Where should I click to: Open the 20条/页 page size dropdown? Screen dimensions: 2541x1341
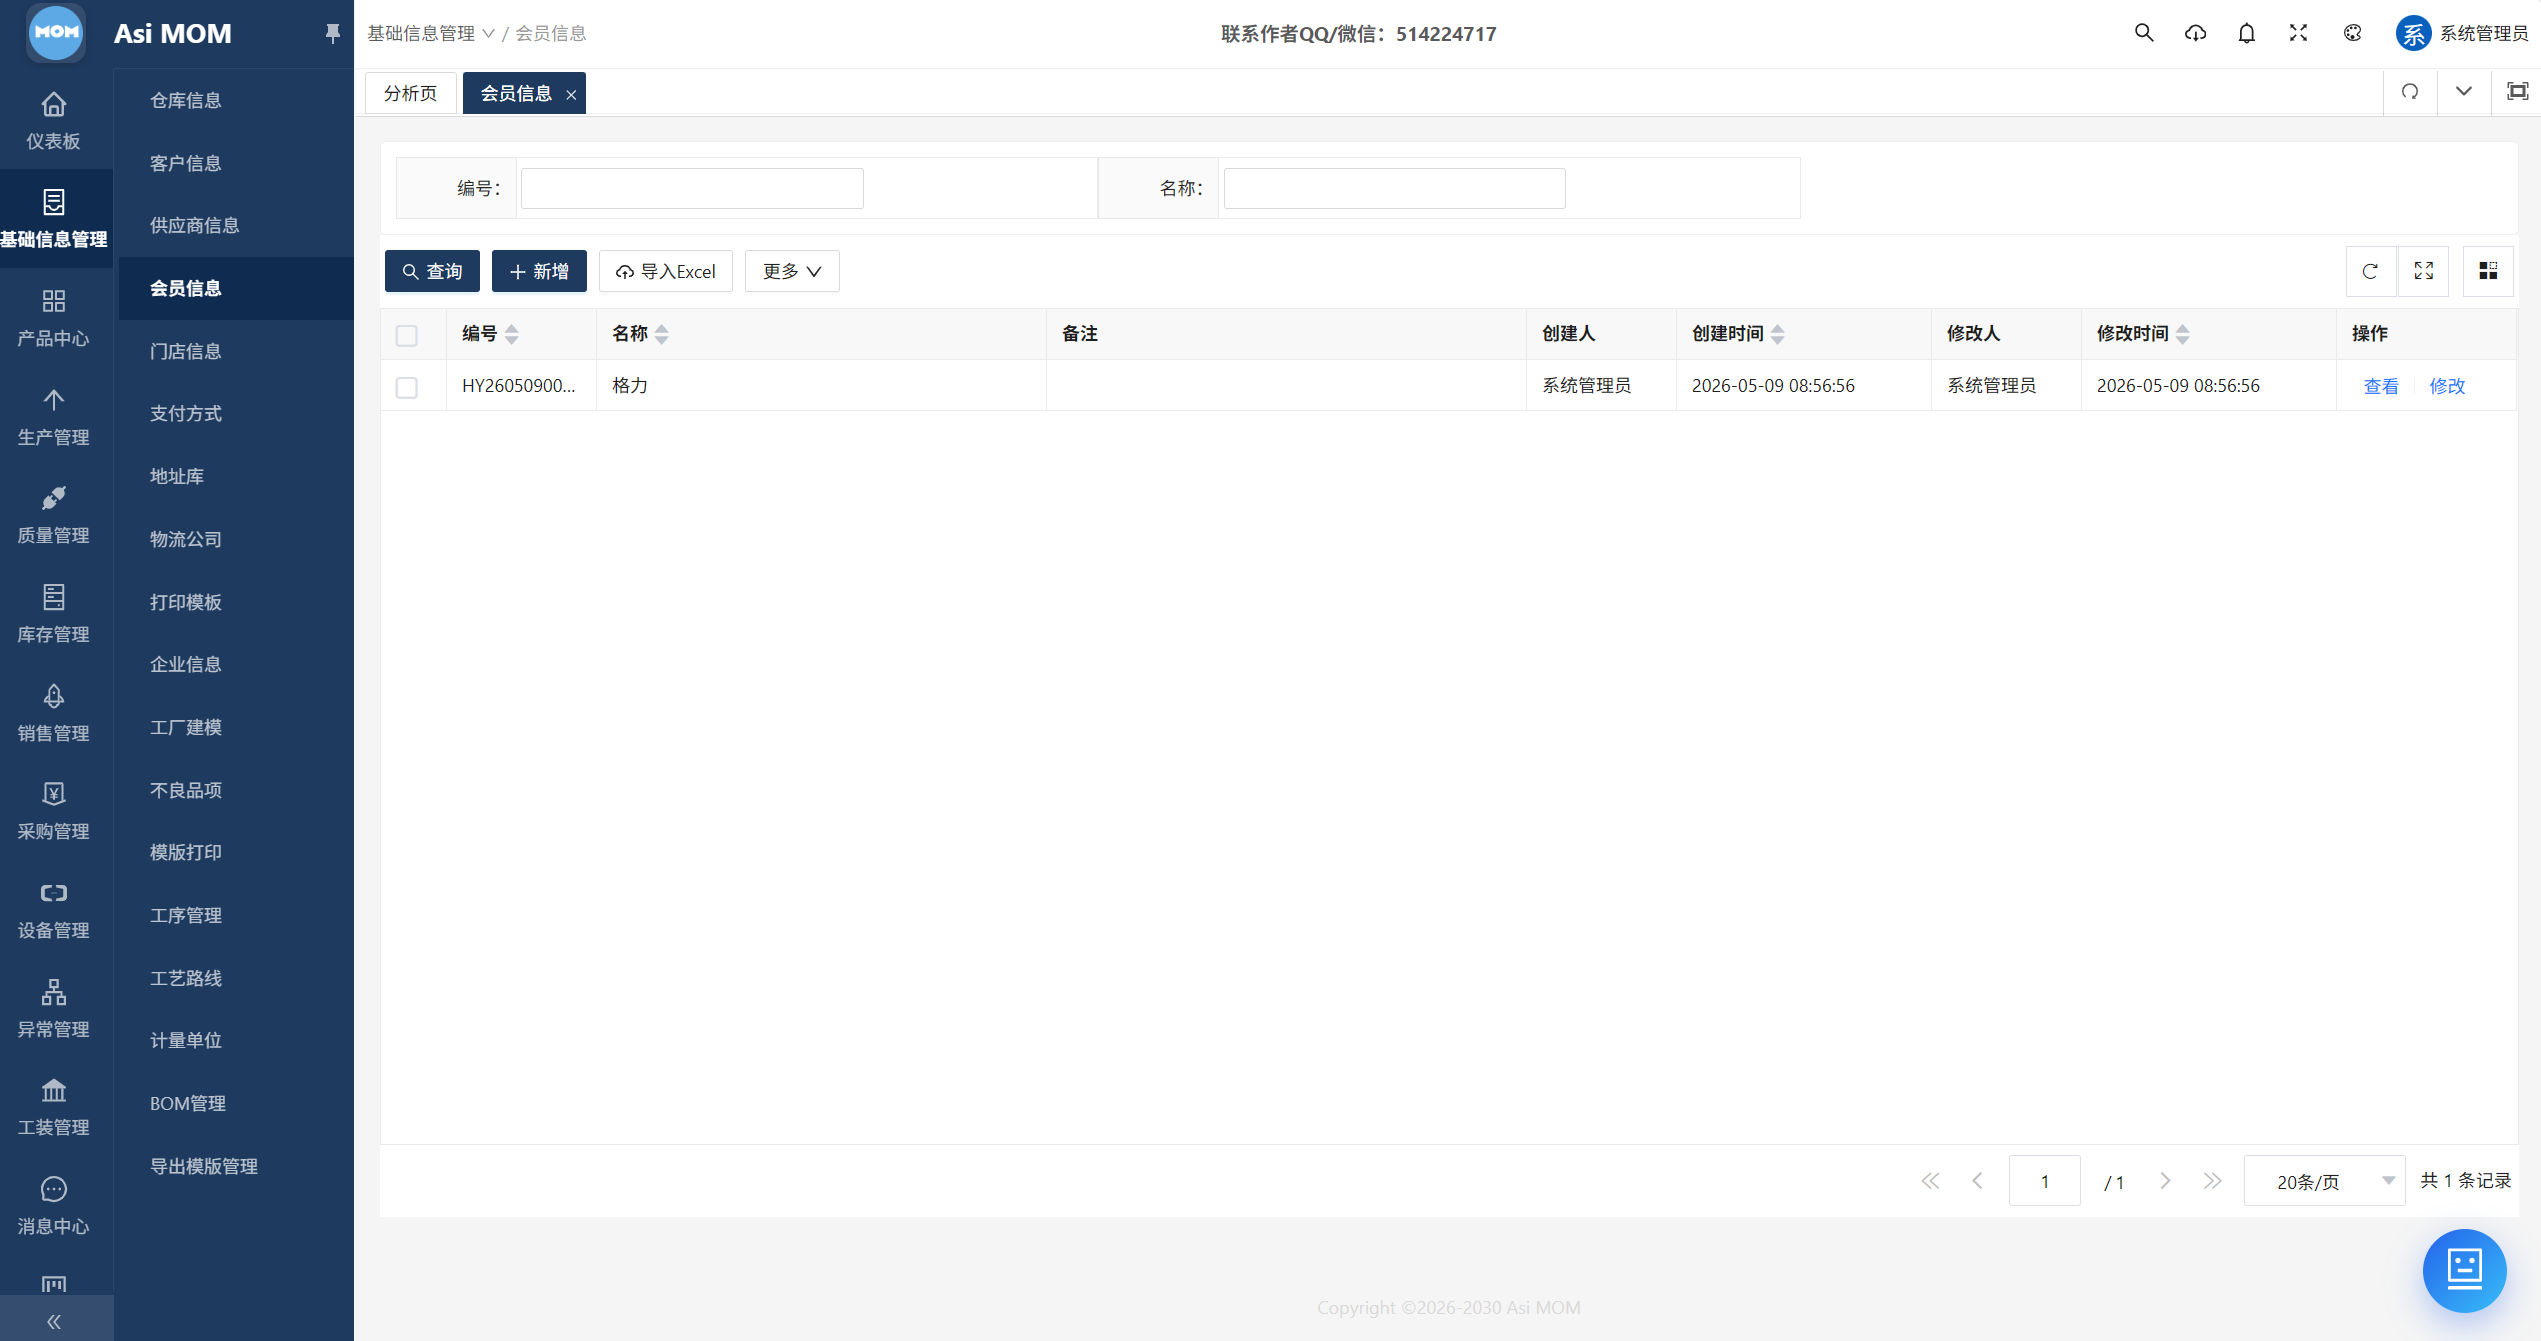[2325, 1181]
